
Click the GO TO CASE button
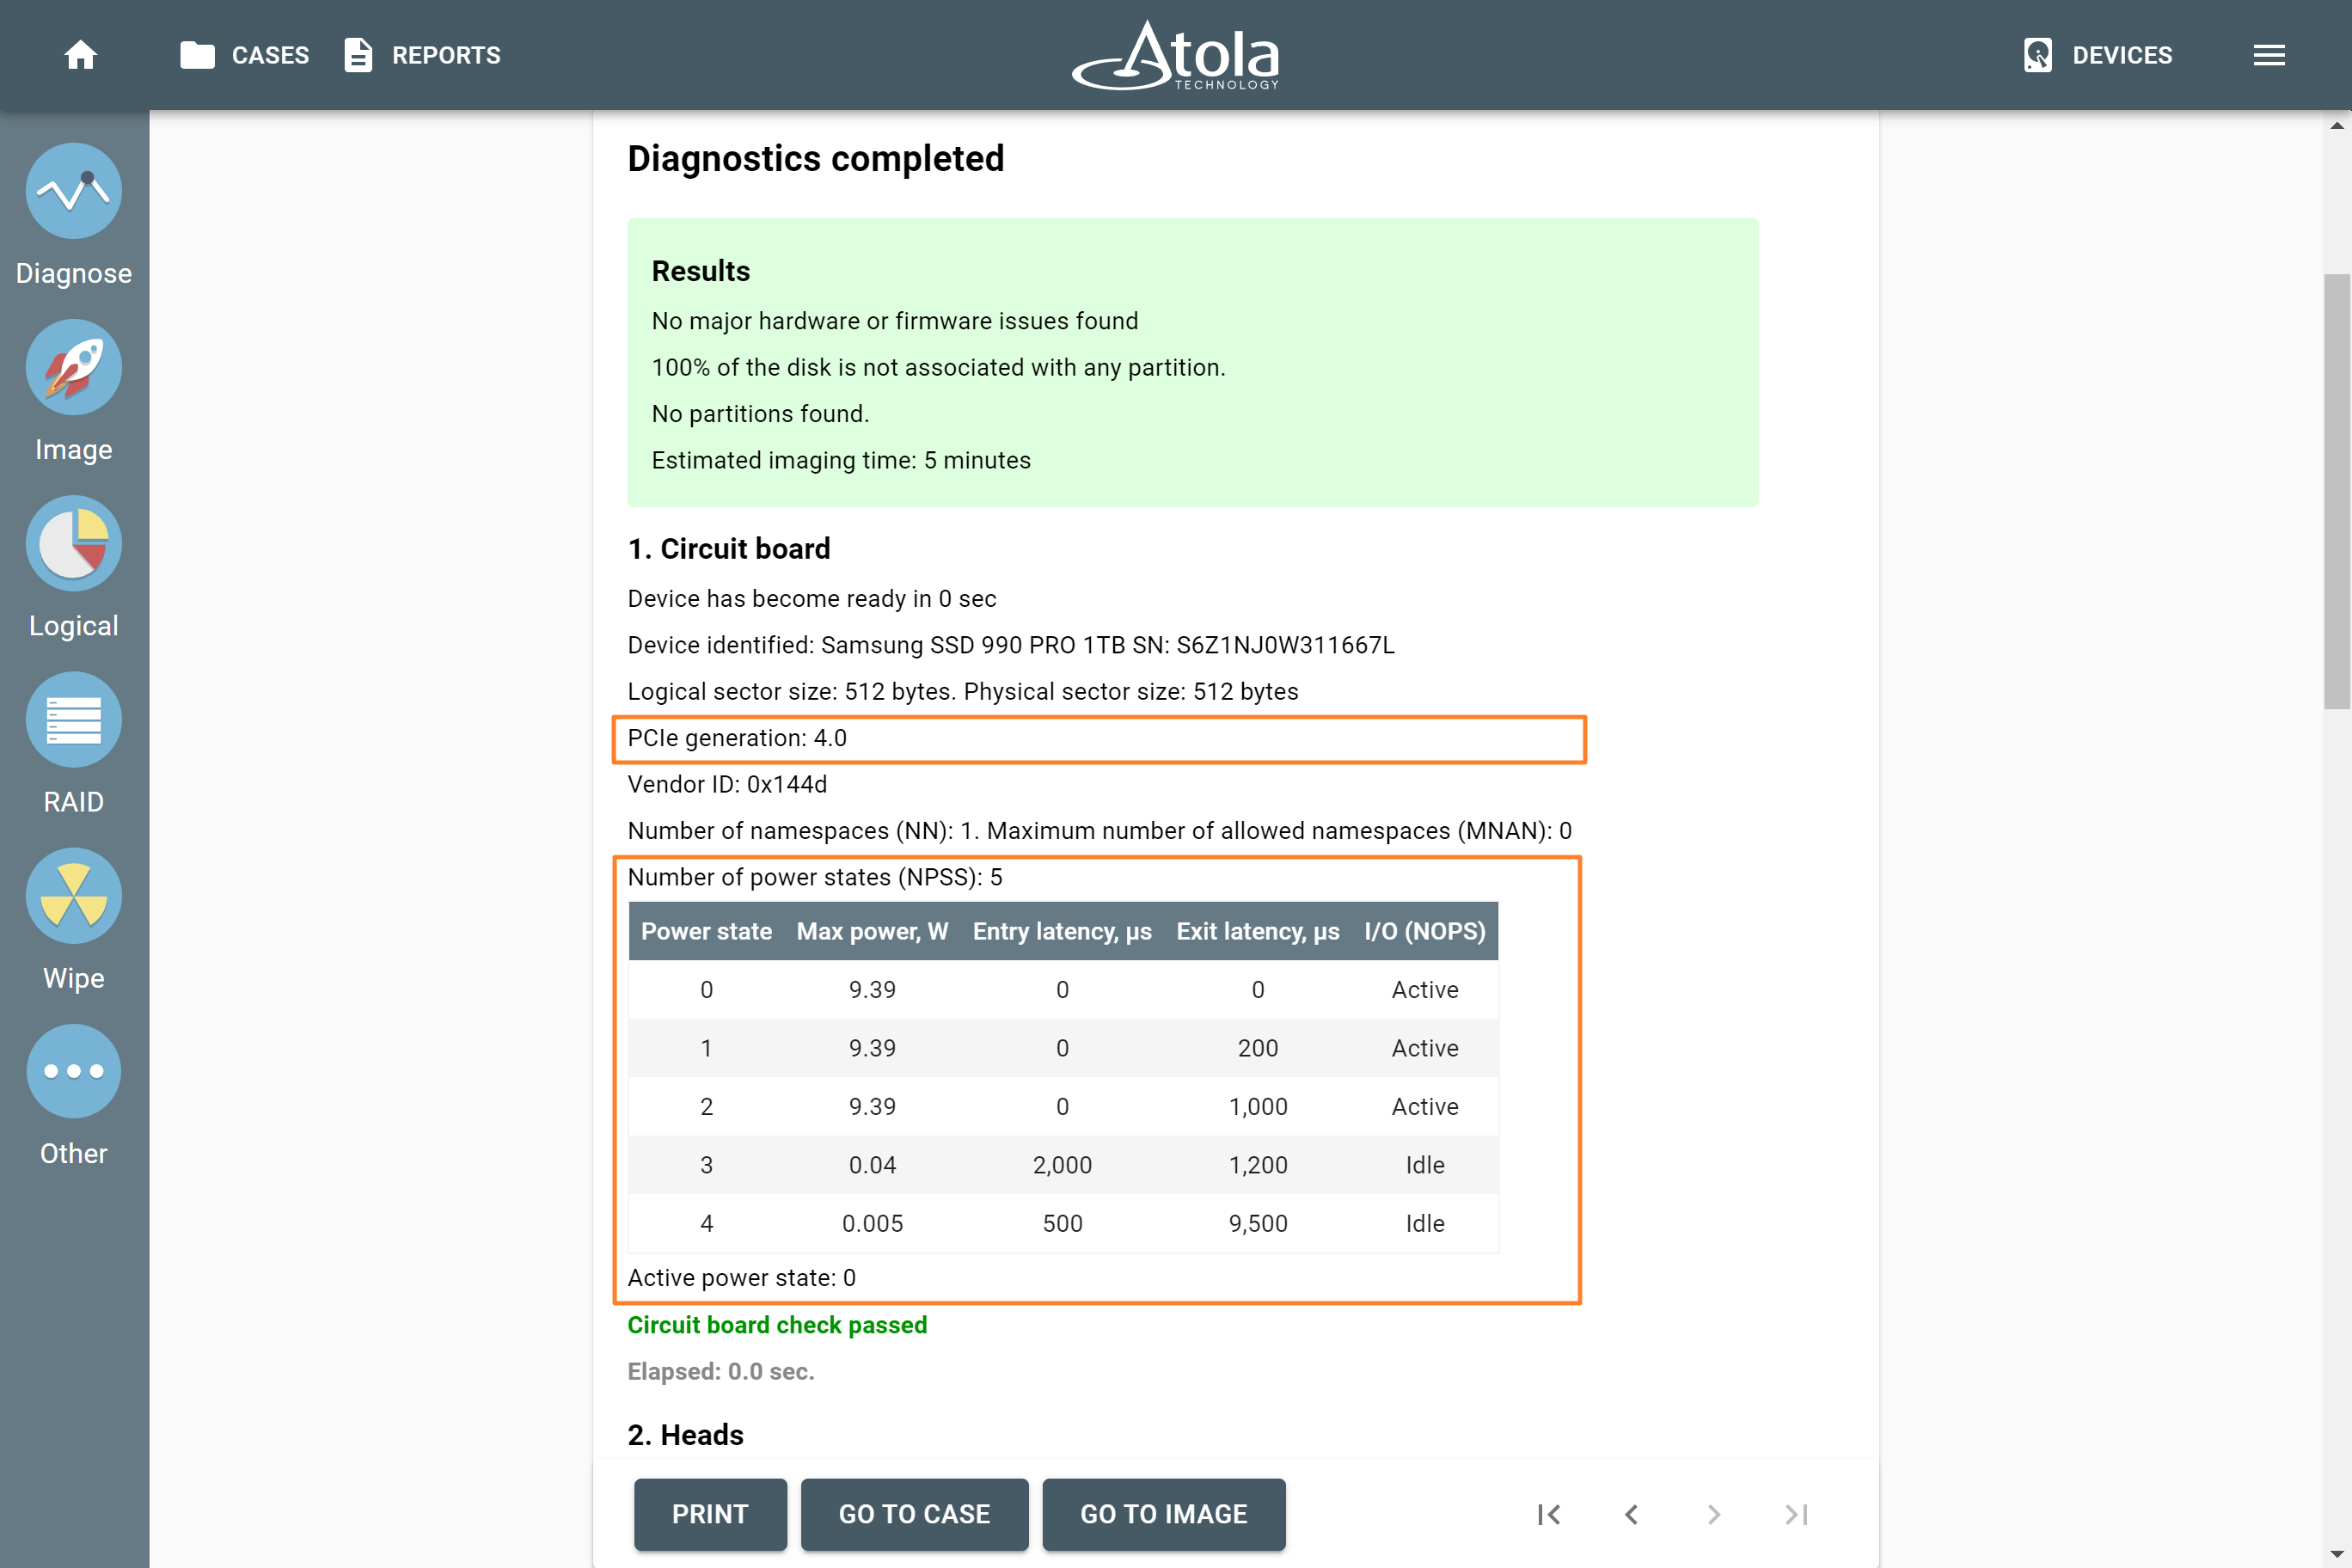[914, 1514]
